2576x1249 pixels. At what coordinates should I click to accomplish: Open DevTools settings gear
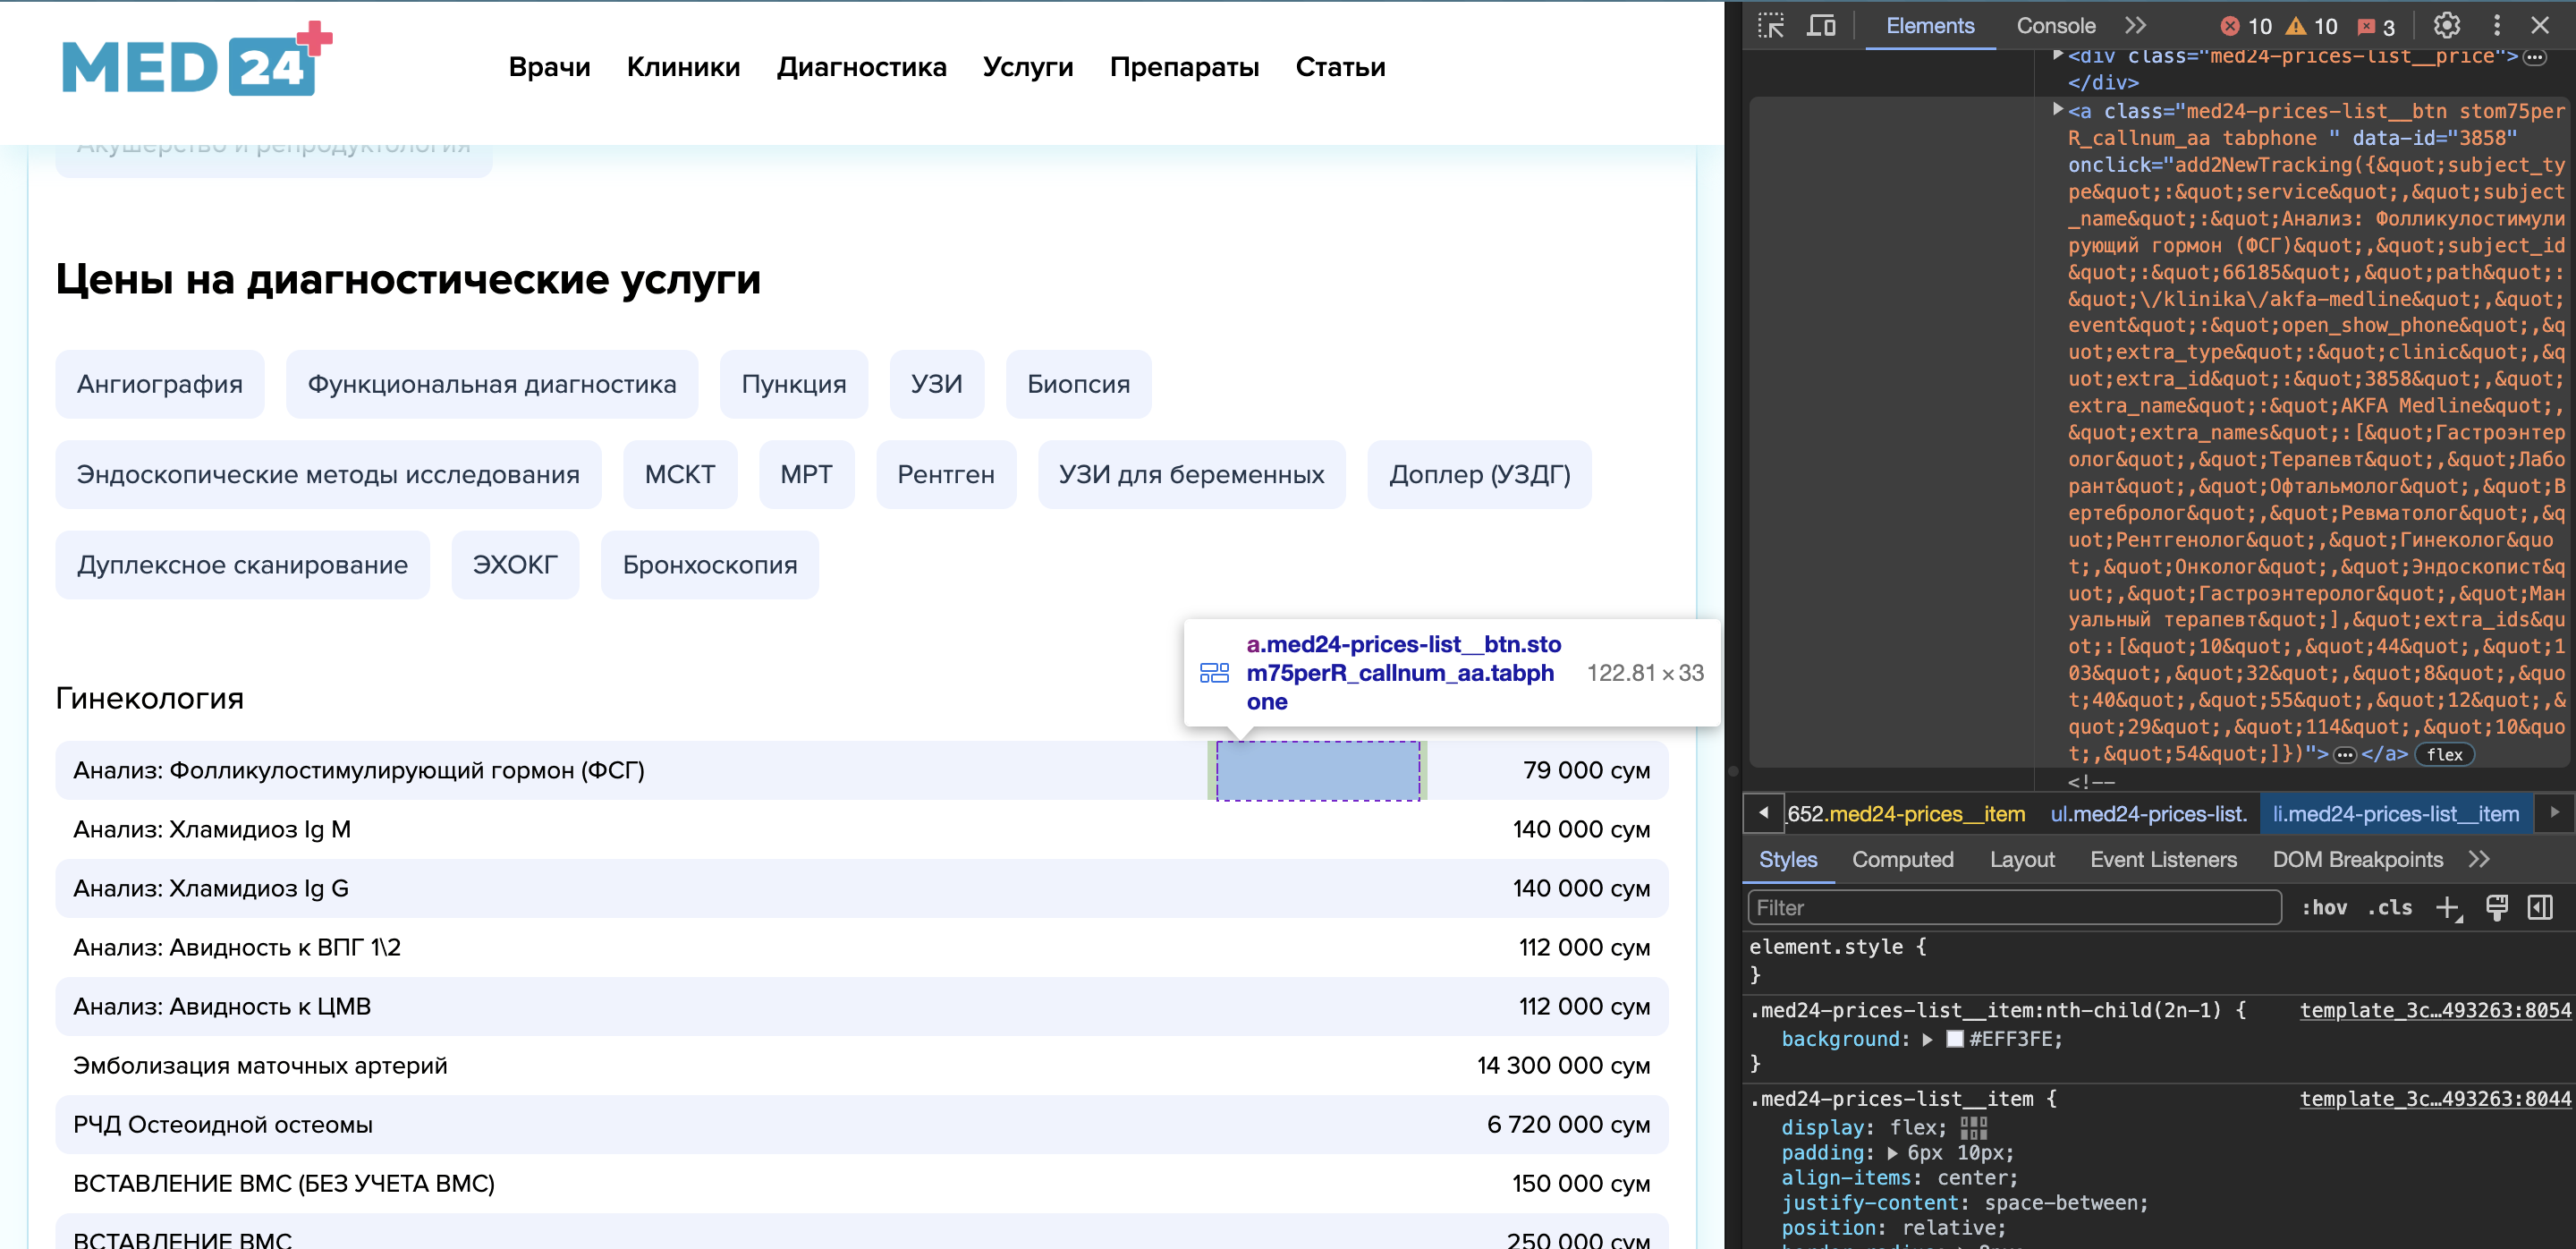tap(2446, 26)
